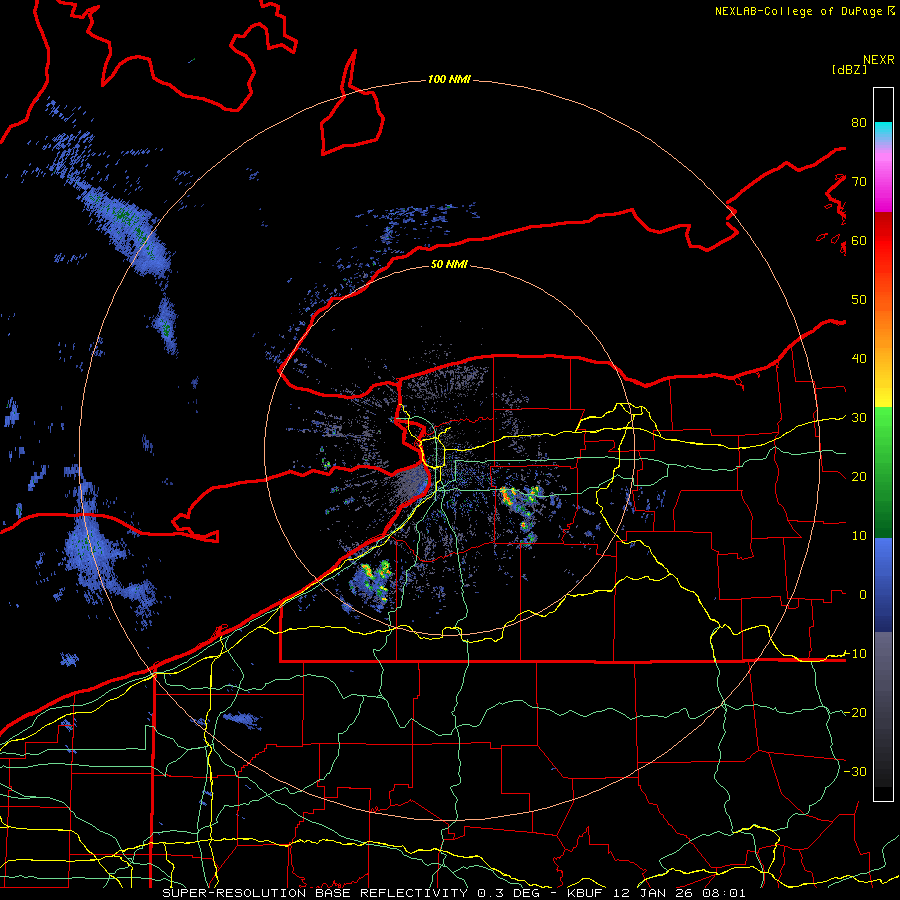Click the 0.3 DEG elevation angle text
This screenshot has height=900, width=900.
(511, 893)
